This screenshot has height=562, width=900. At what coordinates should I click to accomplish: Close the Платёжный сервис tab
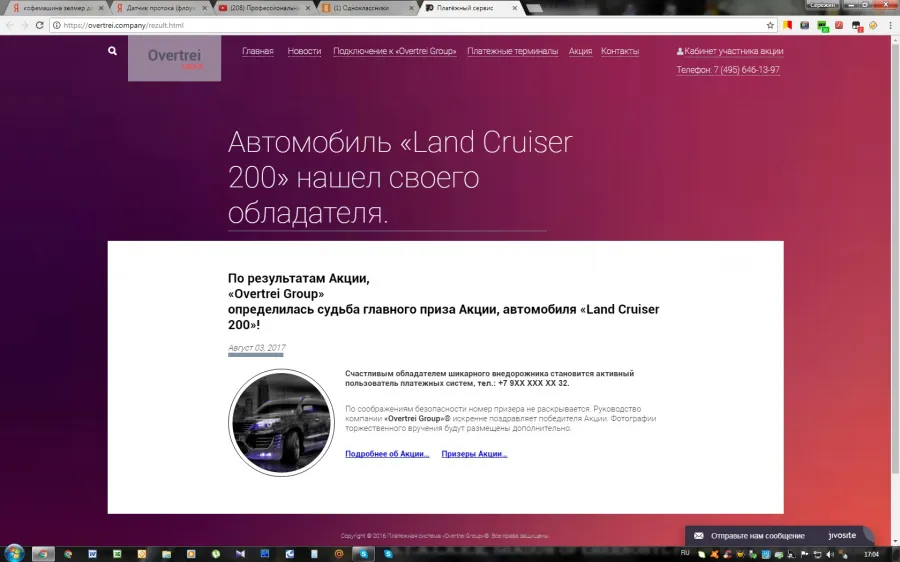[x=514, y=8]
